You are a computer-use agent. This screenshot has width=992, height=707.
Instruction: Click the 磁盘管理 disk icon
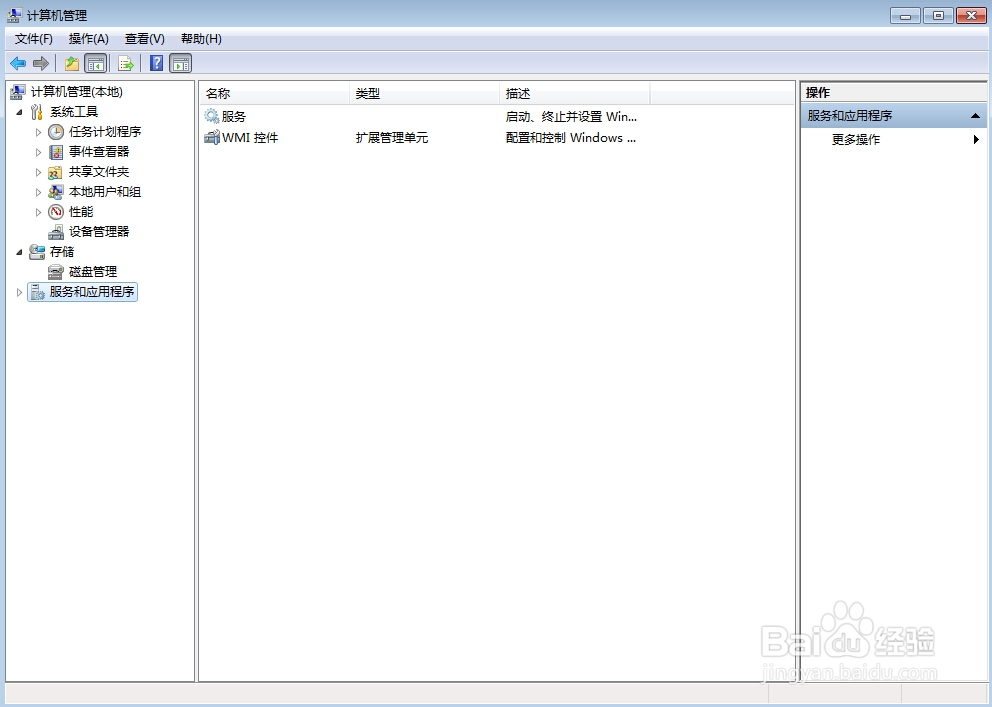(x=56, y=272)
